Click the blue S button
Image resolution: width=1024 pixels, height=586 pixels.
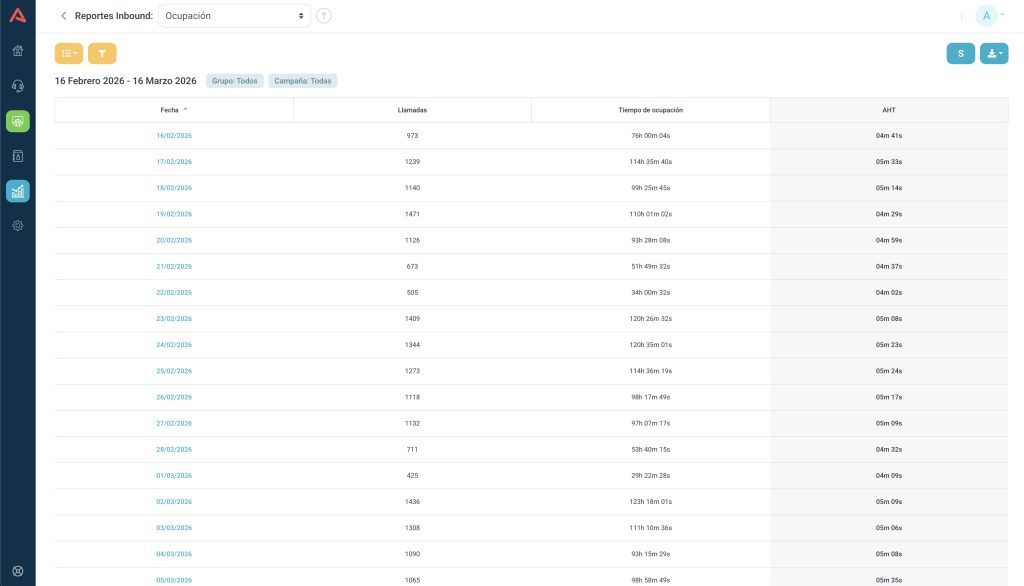(960, 53)
